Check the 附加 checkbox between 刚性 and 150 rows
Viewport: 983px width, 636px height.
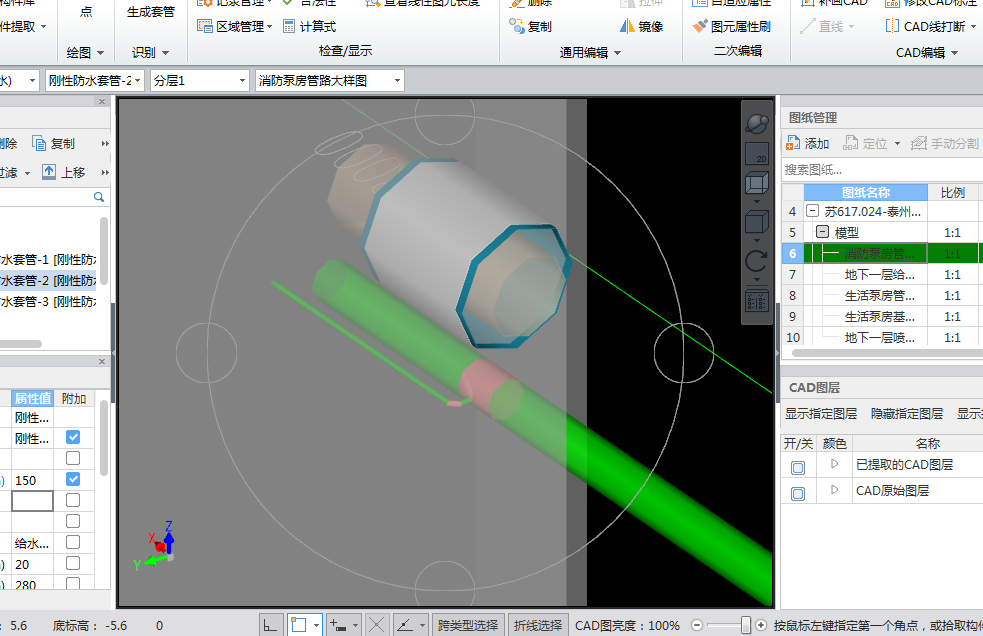point(73,458)
